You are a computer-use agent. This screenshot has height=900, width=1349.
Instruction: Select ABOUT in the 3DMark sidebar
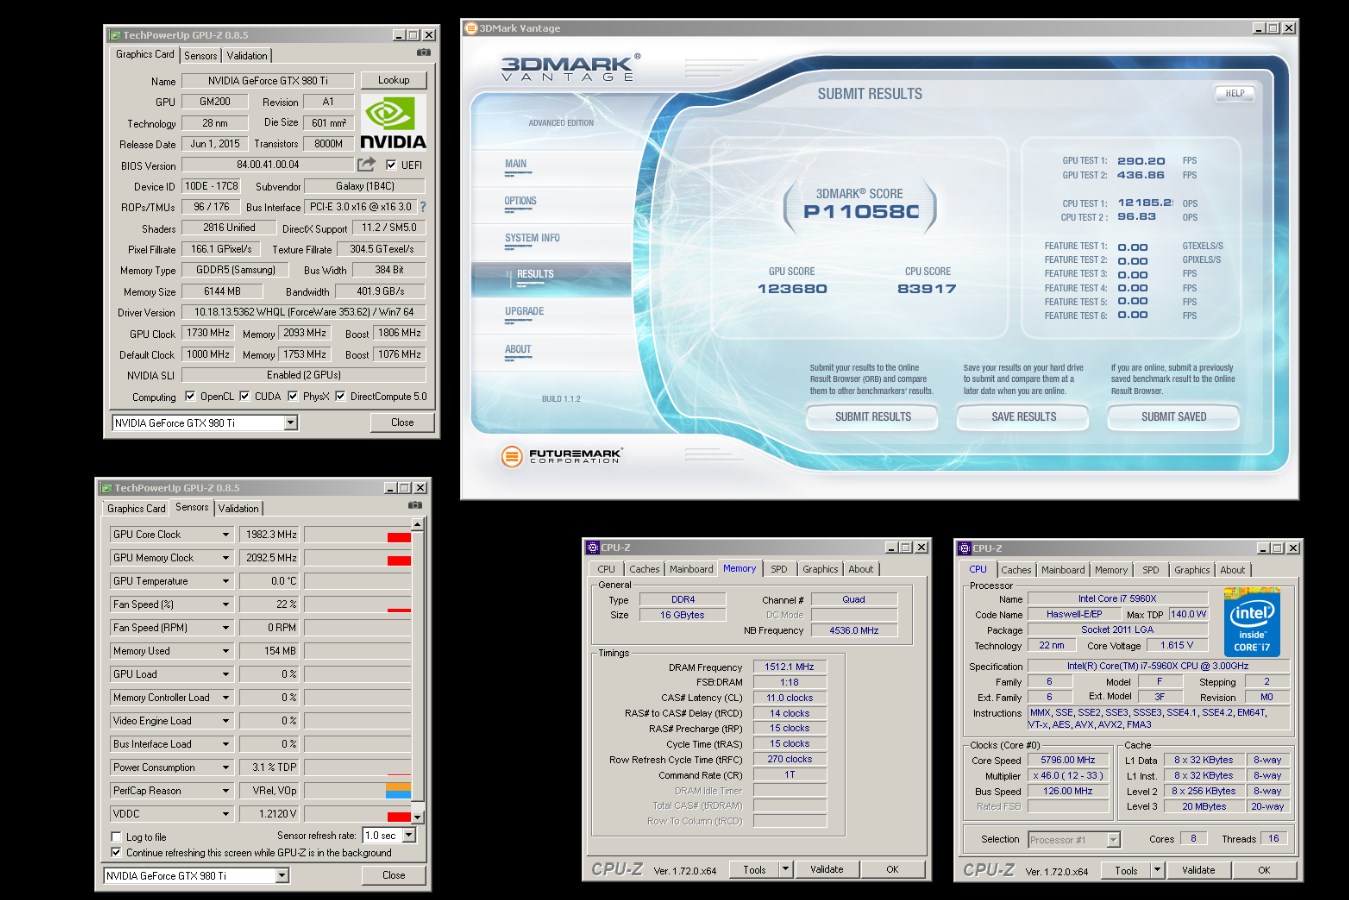pos(518,349)
